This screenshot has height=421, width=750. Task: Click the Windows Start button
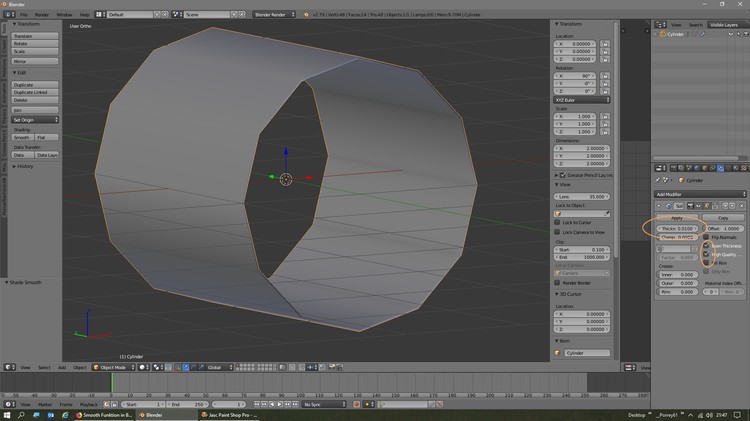click(6, 414)
